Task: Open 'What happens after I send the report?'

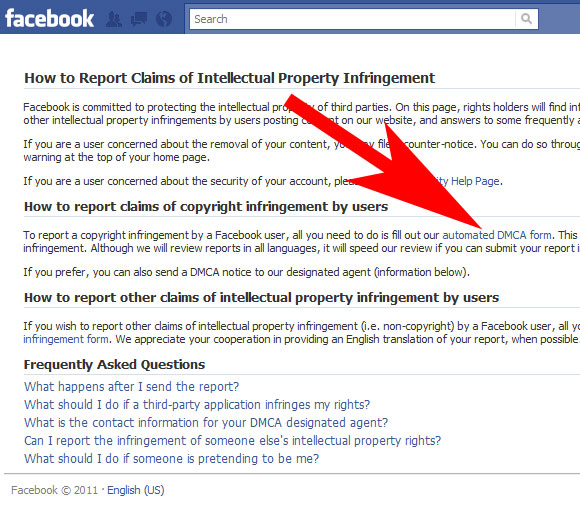Action: click(x=132, y=386)
